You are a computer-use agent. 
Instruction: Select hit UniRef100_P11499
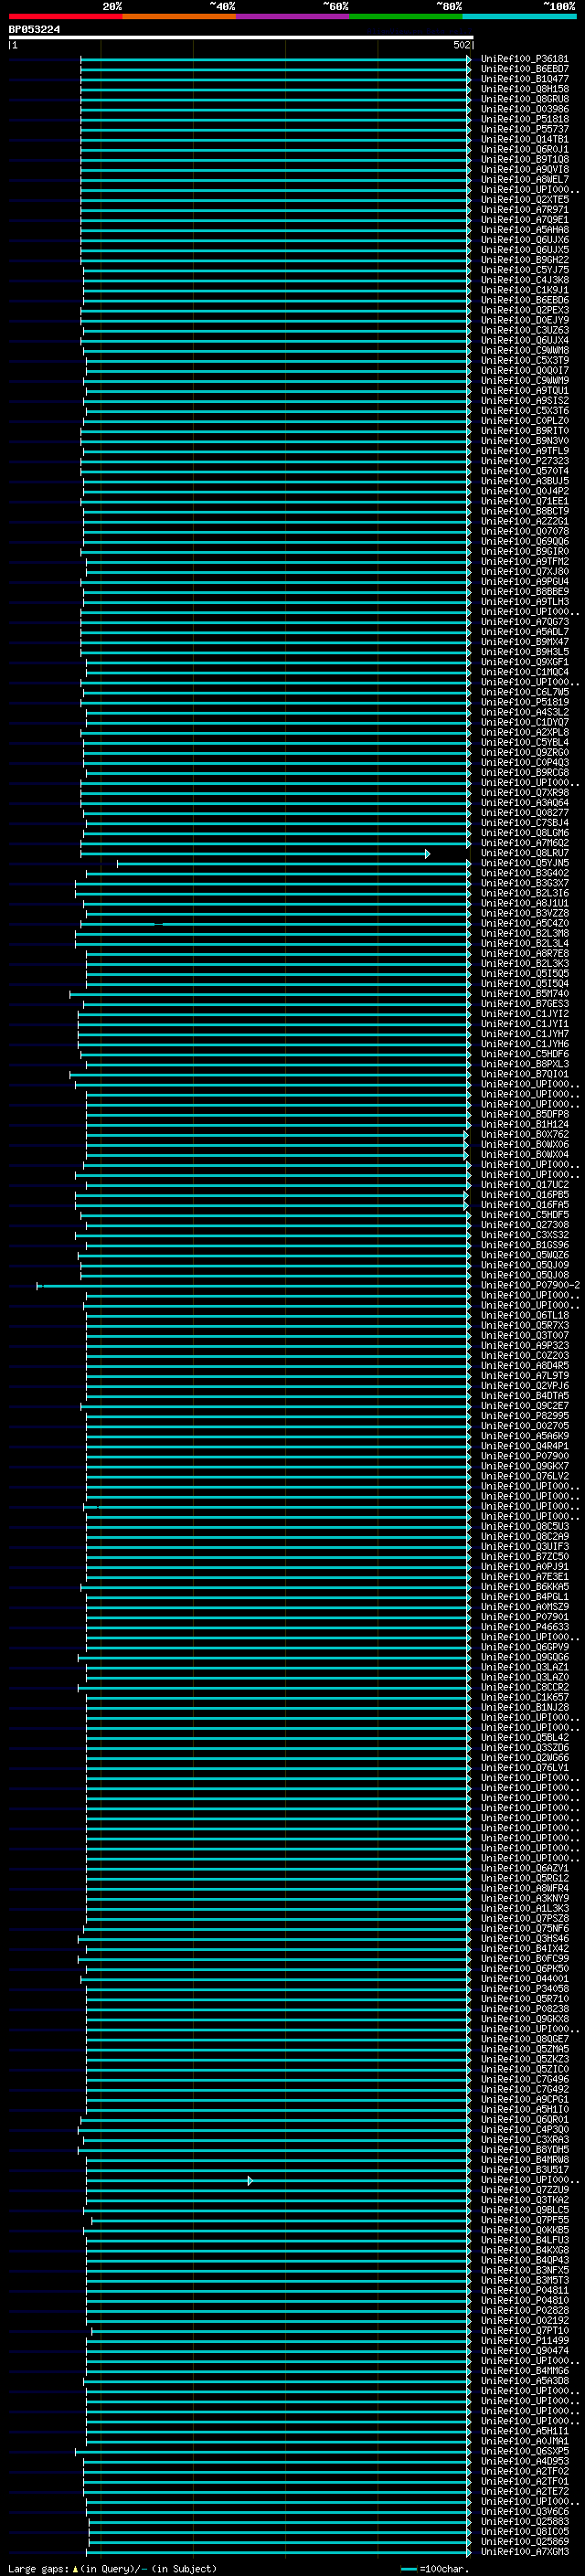pyautogui.click(x=524, y=2340)
